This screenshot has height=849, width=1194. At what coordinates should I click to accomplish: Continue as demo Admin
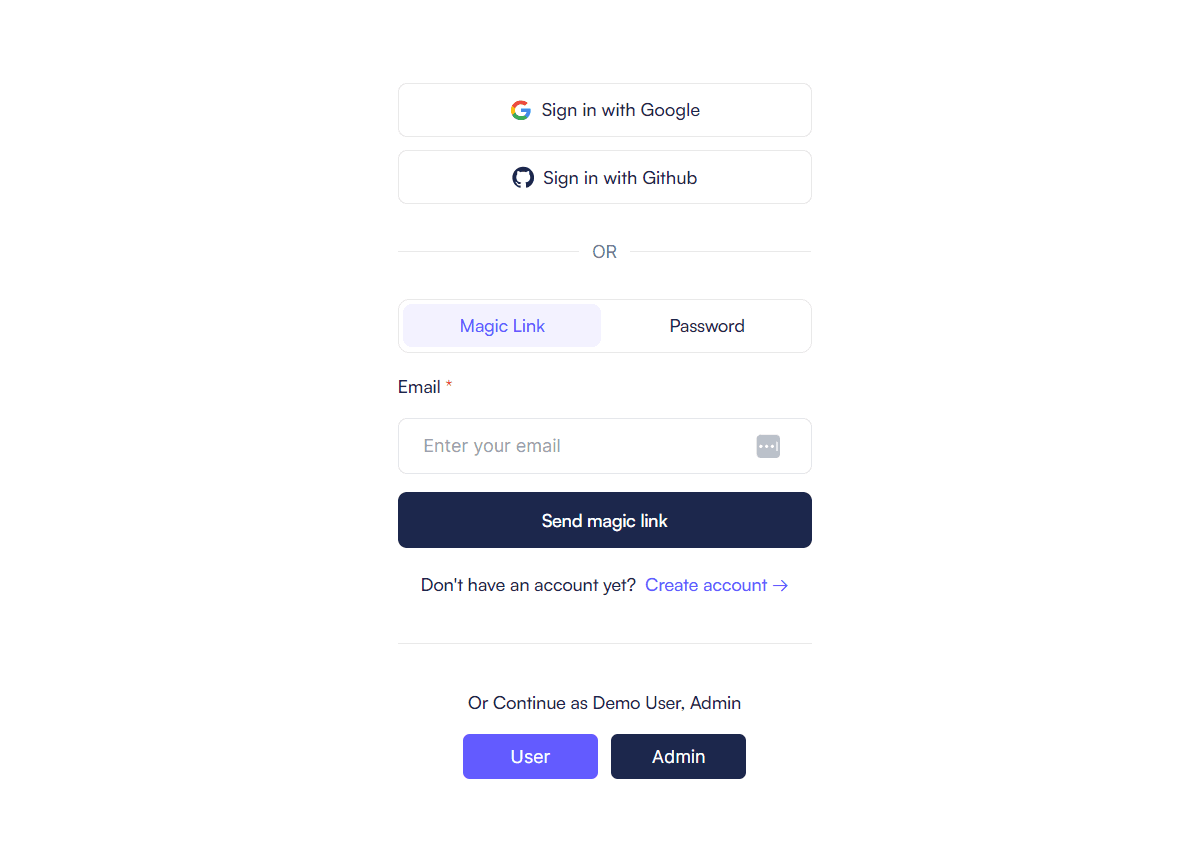(x=678, y=756)
